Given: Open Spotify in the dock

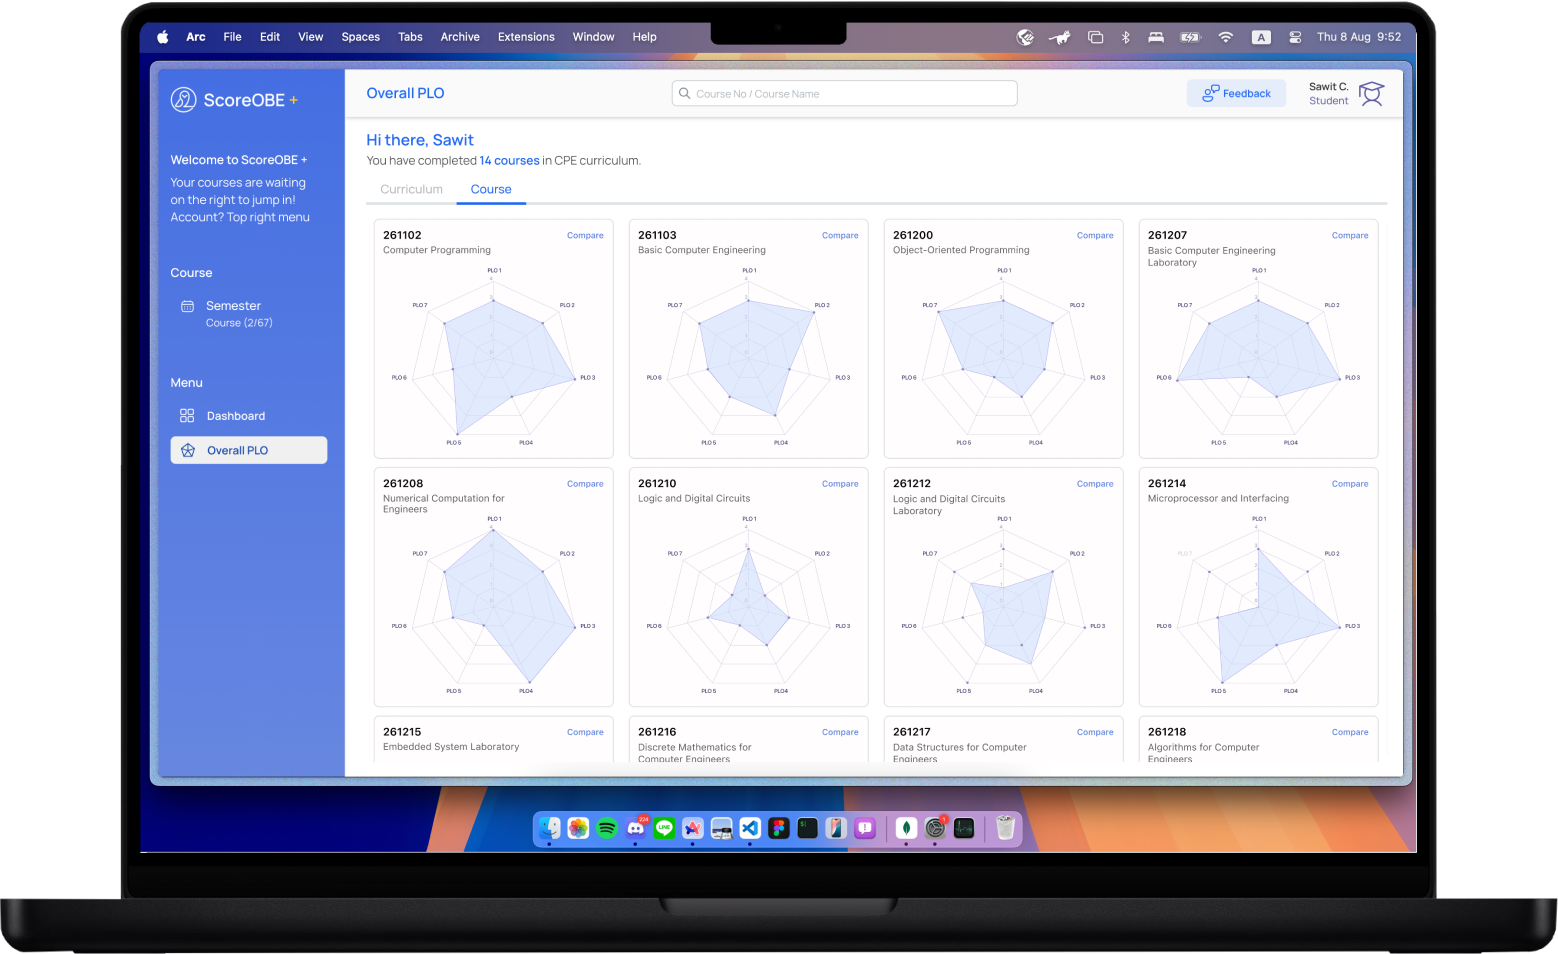Looking at the screenshot, I should click(x=607, y=828).
